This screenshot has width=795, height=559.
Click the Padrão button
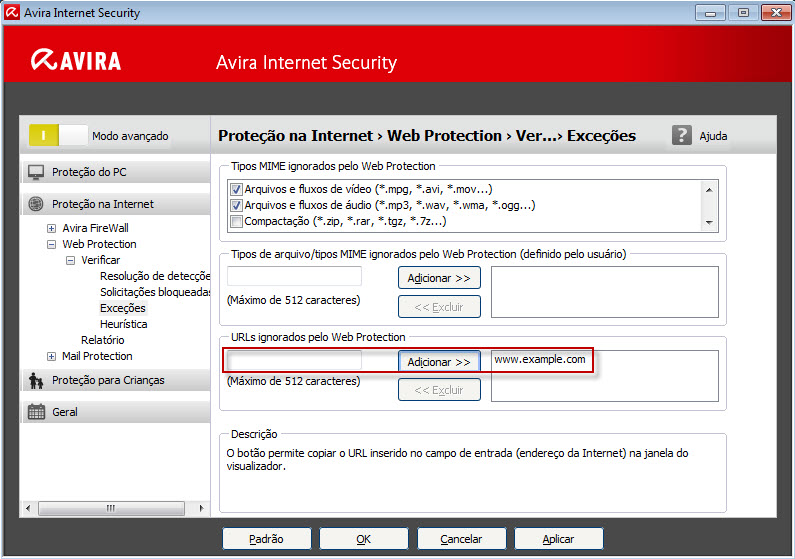click(267, 539)
